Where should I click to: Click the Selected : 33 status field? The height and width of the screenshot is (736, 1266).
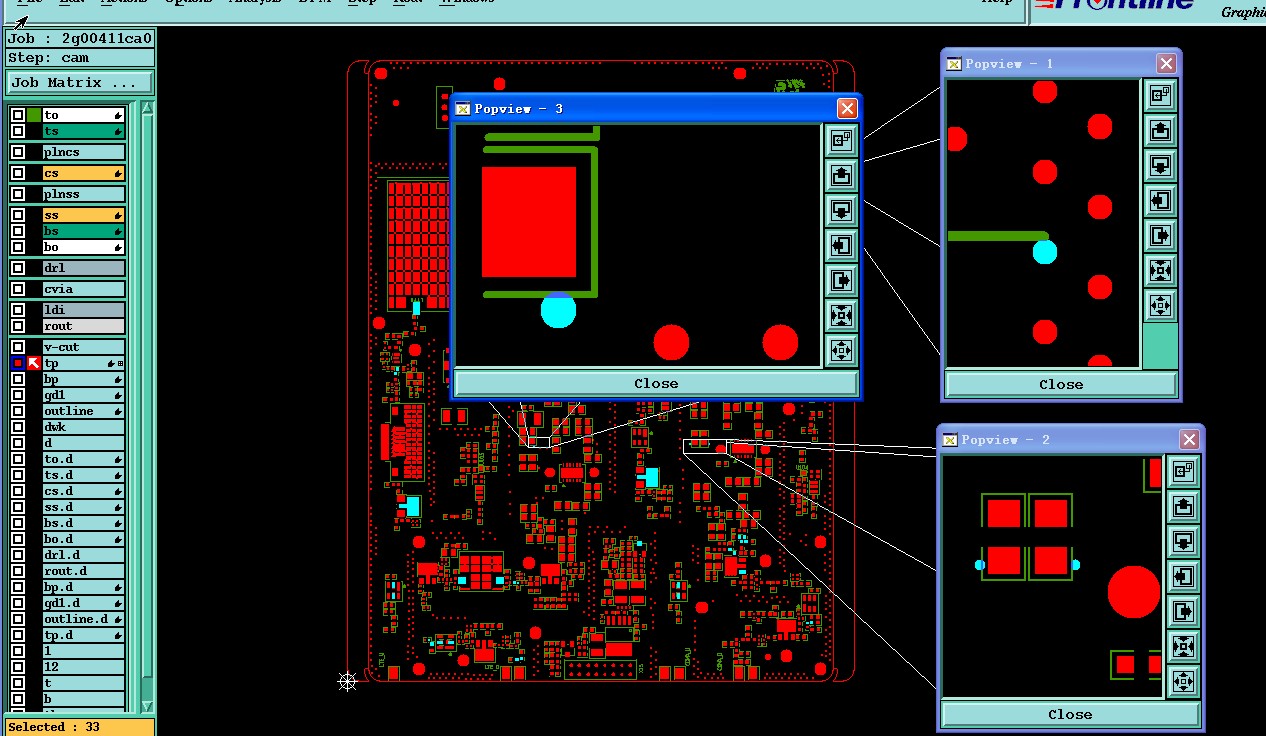pos(80,727)
